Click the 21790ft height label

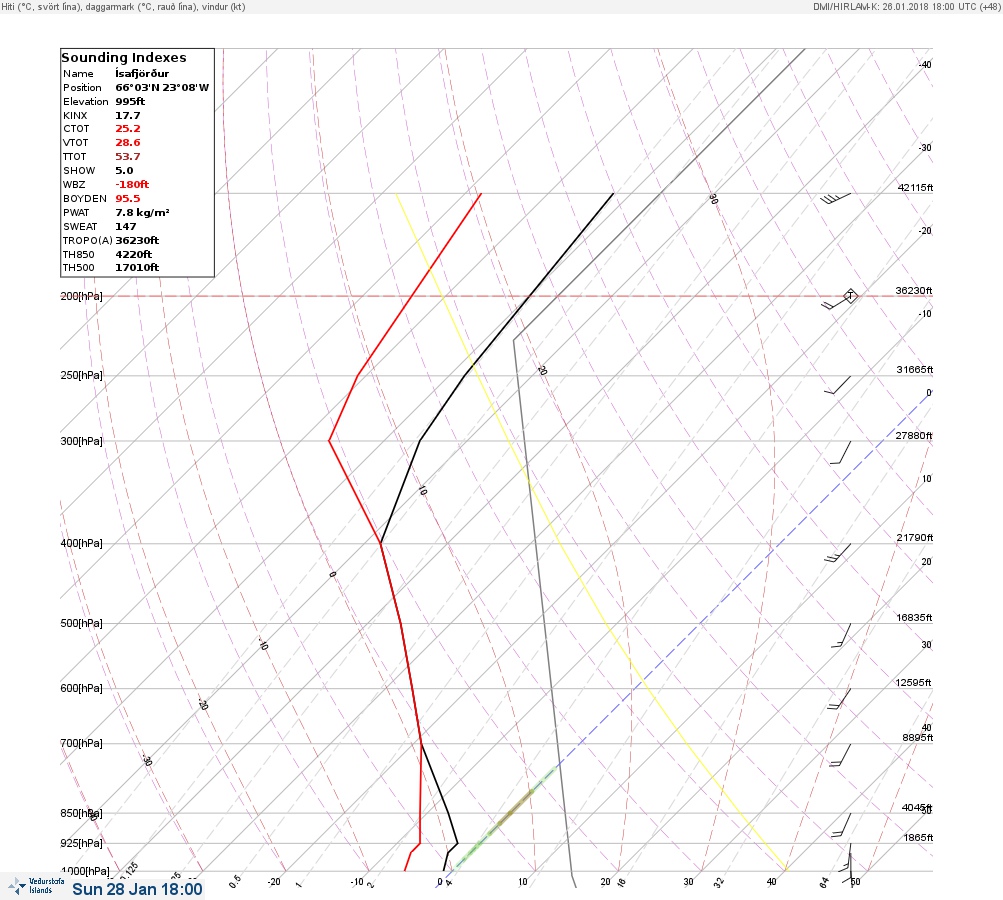(x=915, y=537)
